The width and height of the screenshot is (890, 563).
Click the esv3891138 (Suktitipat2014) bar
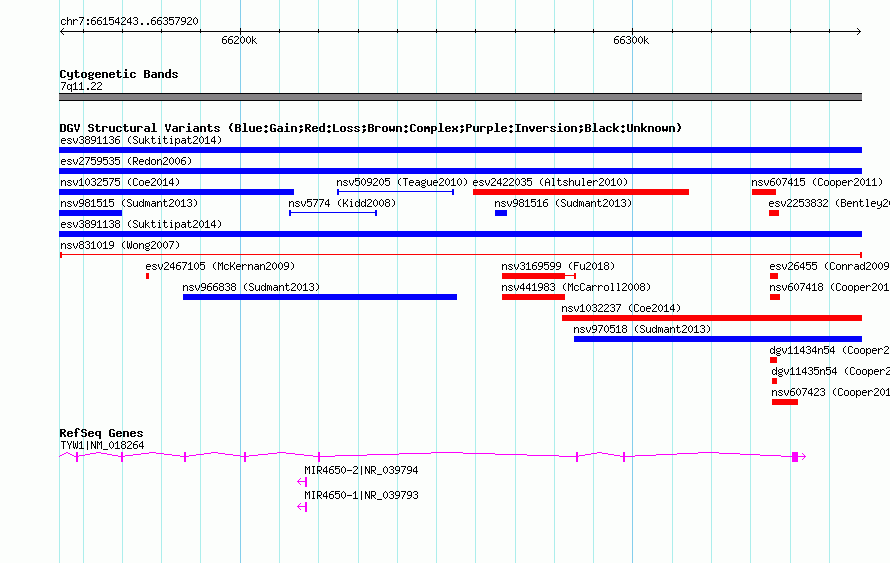pos(460,234)
